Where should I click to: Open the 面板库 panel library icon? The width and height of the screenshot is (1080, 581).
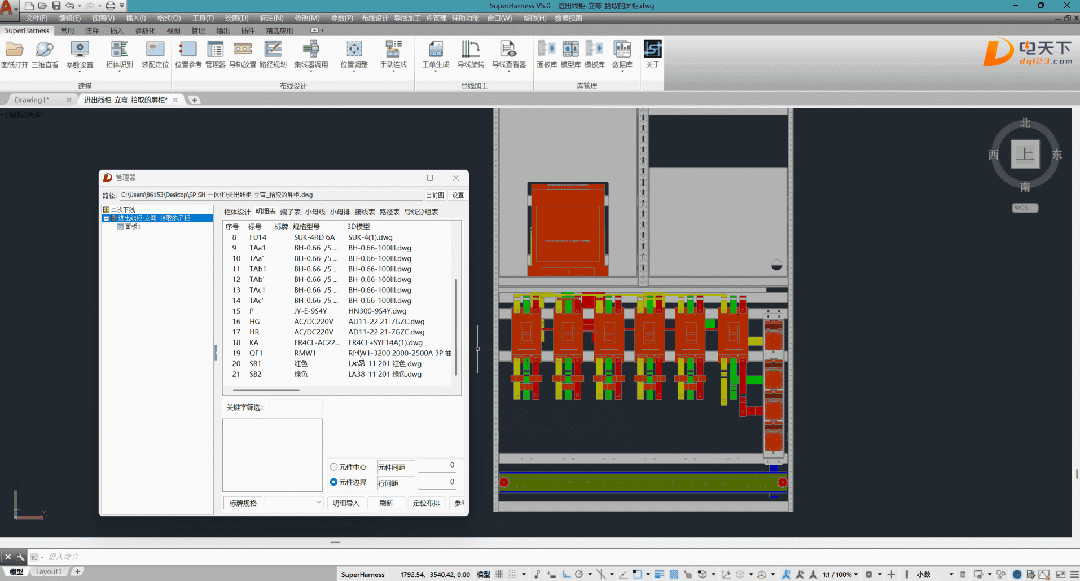(547, 50)
